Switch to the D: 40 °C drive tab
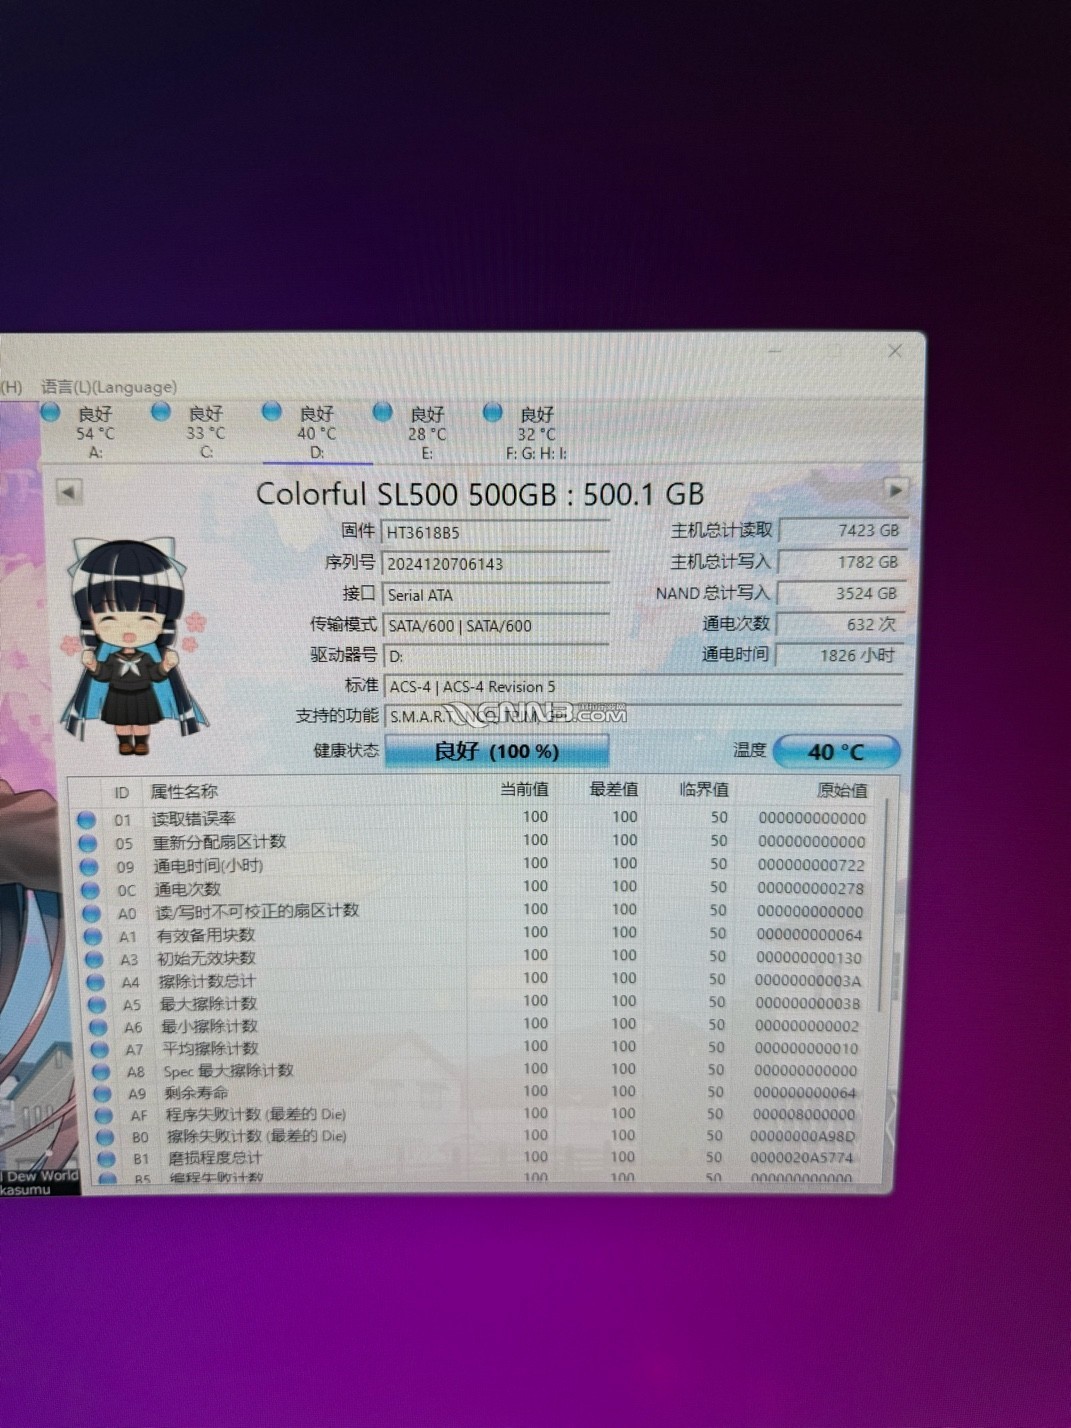Screen dimensions: 1071x1428 tap(317, 433)
